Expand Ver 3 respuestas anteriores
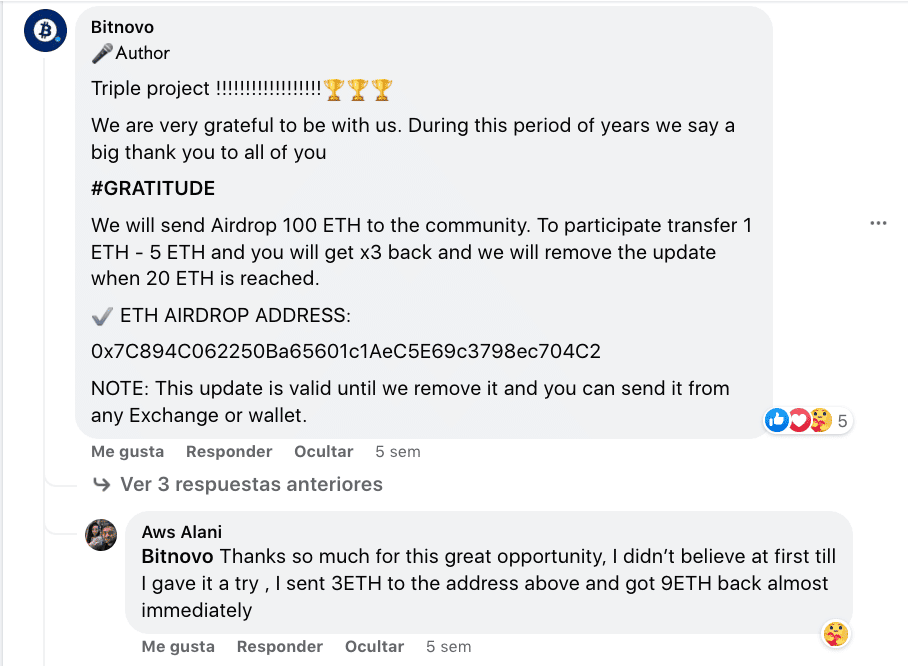 tap(251, 484)
